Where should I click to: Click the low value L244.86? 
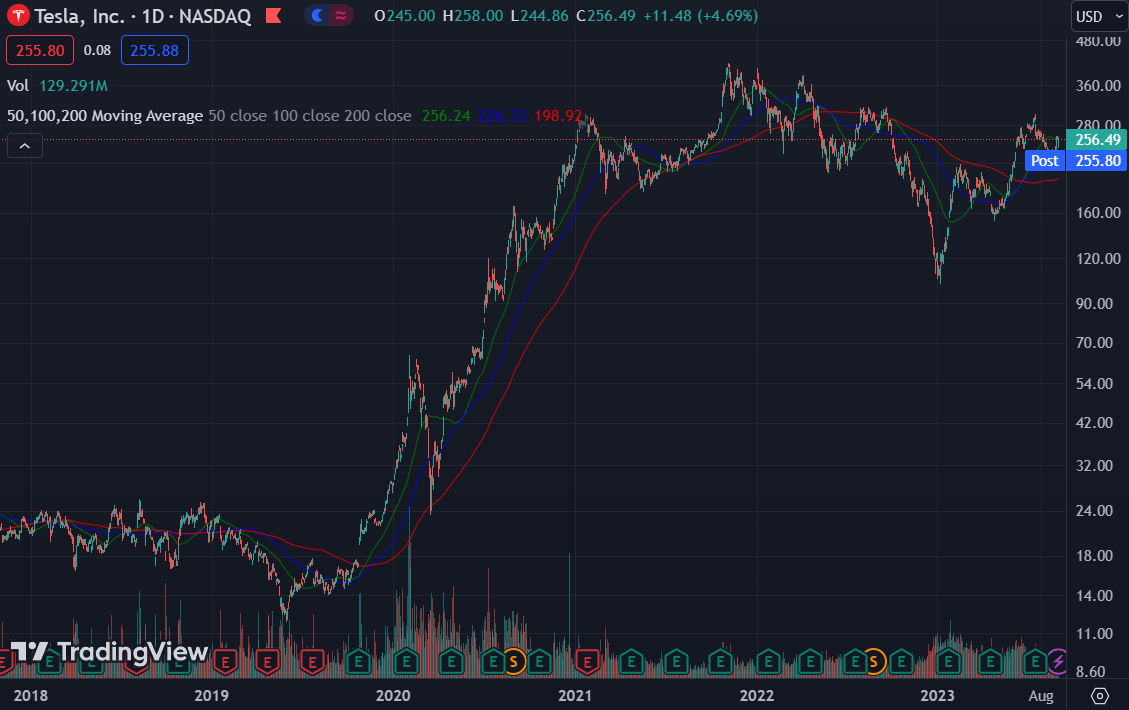pyautogui.click(x=539, y=16)
